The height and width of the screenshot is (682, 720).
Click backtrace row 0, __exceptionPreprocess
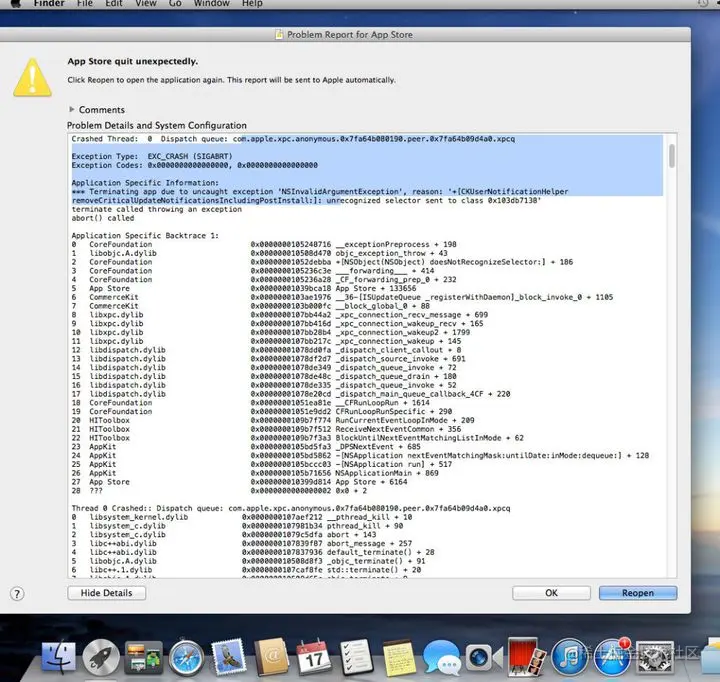pos(264,244)
